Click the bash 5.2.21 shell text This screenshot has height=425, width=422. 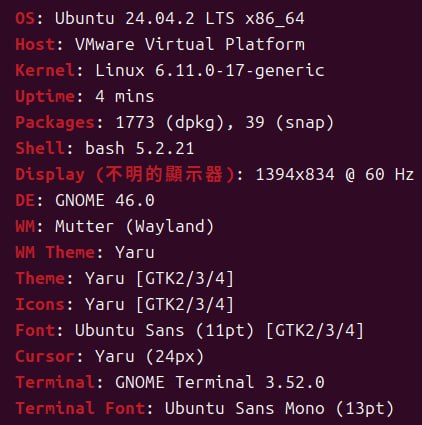pyautogui.click(x=140, y=148)
